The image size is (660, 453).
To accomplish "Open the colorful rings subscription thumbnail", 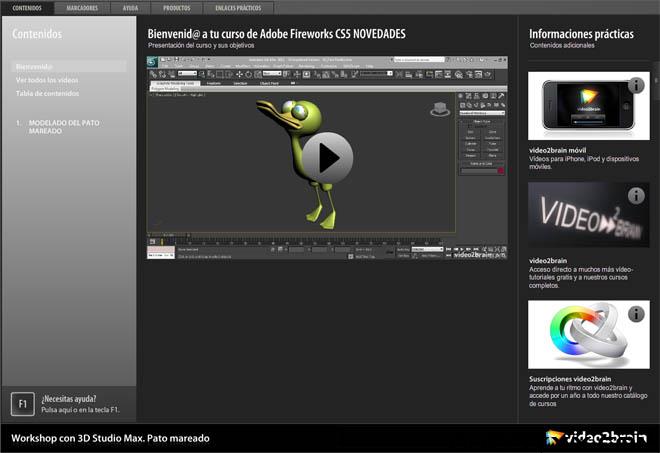I will click(x=589, y=335).
